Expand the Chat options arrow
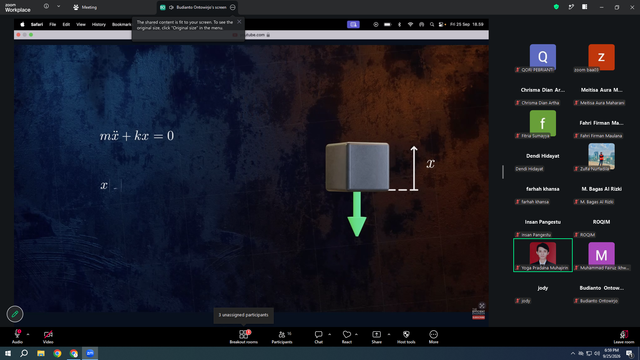The width and height of the screenshot is (640, 360). click(x=329, y=334)
